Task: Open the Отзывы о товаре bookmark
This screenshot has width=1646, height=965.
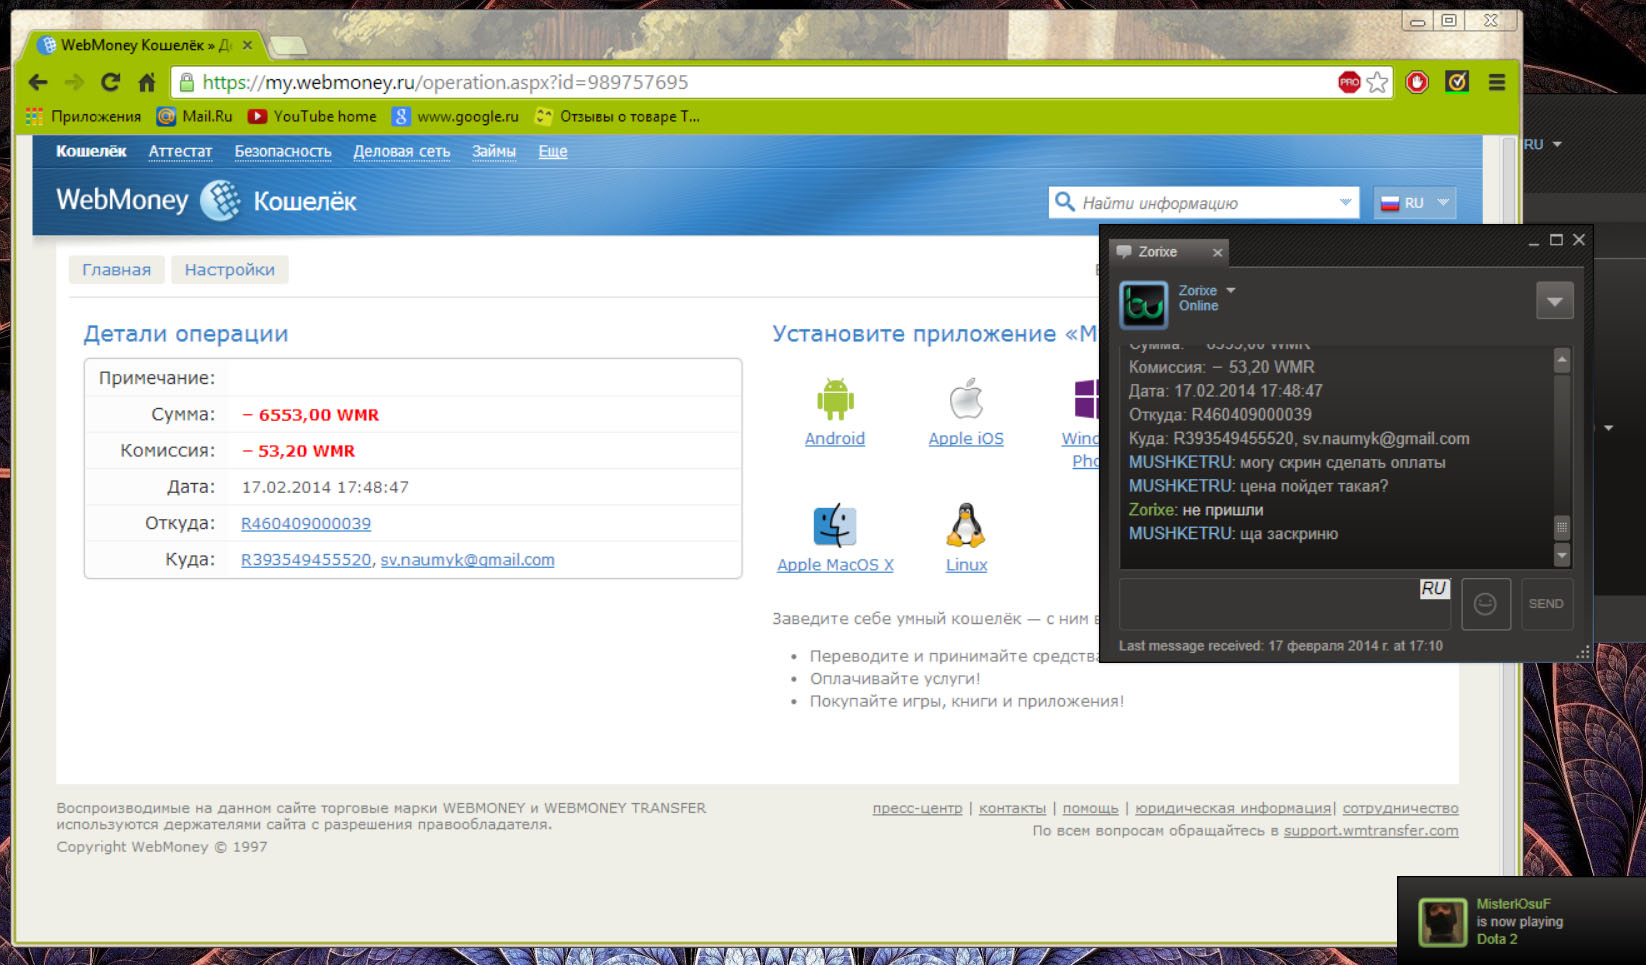Action: click(618, 116)
